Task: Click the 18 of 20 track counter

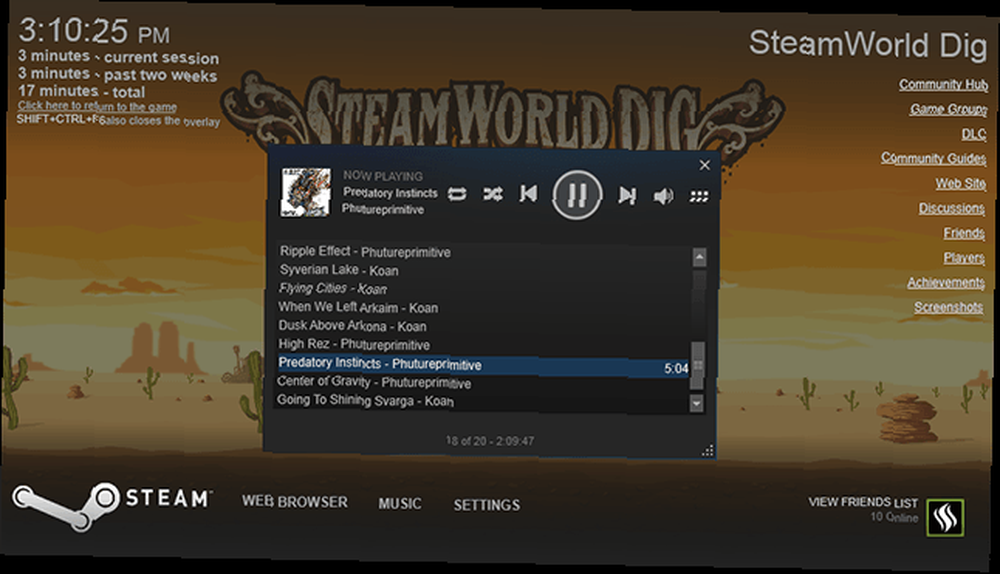Action: (x=490, y=441)
